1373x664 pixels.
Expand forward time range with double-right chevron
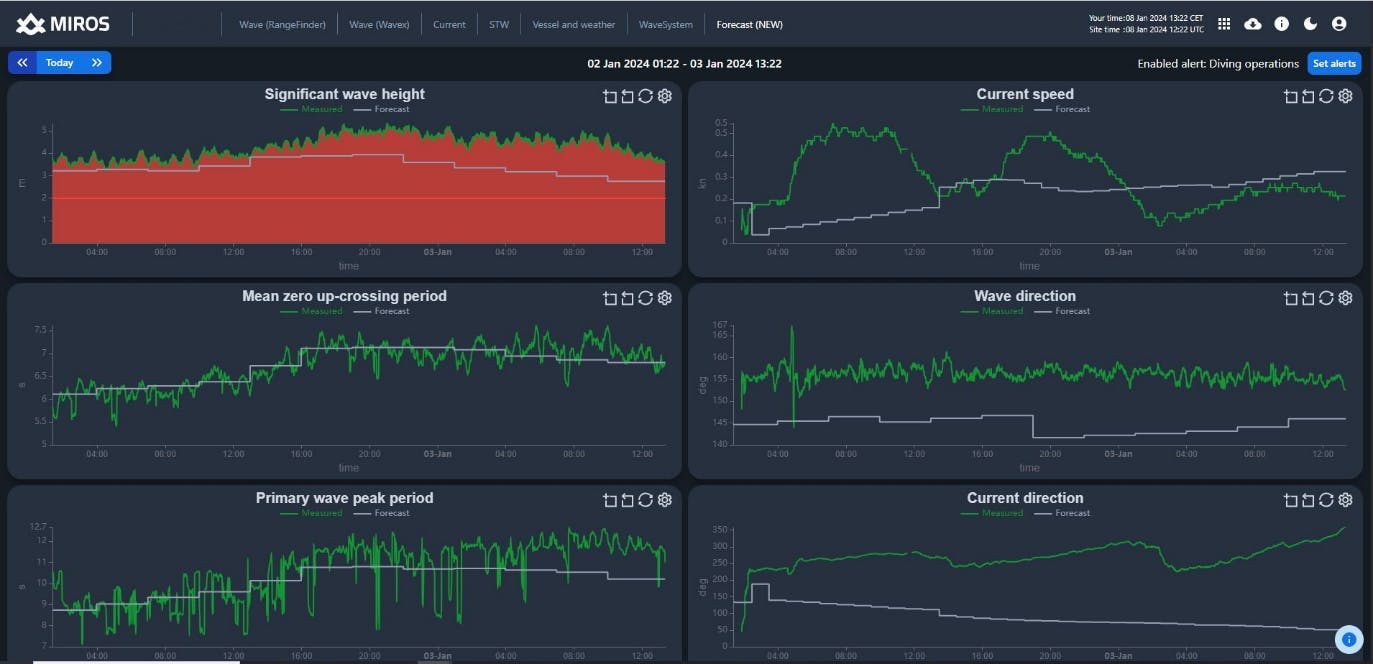[96, 62]
